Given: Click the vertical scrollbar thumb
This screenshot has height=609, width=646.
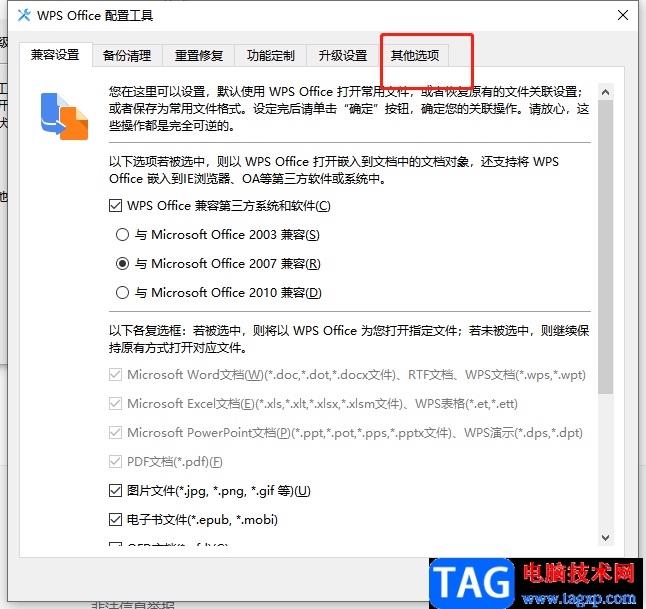Looking at the screenshot, I should 605,246.
